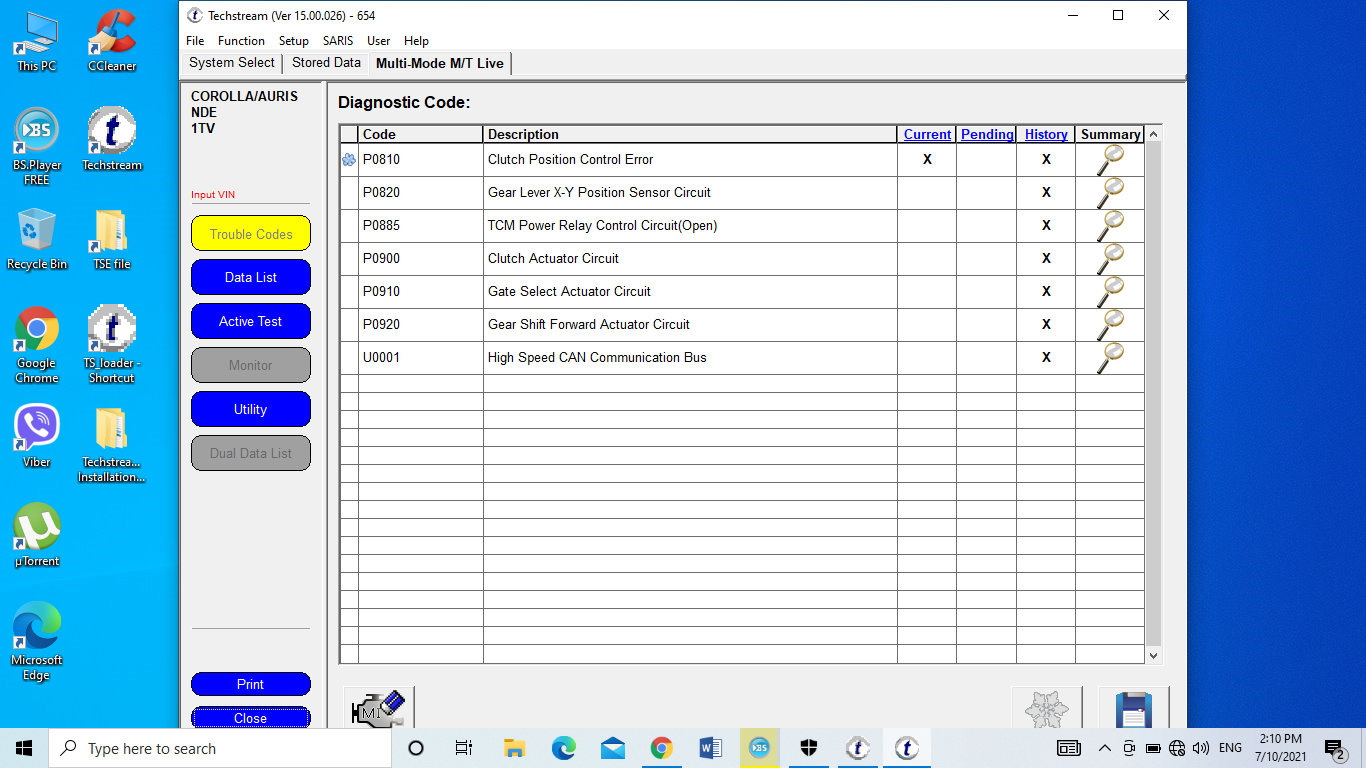This screenshot has width=1366, height=768.
Task: Open the Active Test panel
Action: click(x=250, y=321)
